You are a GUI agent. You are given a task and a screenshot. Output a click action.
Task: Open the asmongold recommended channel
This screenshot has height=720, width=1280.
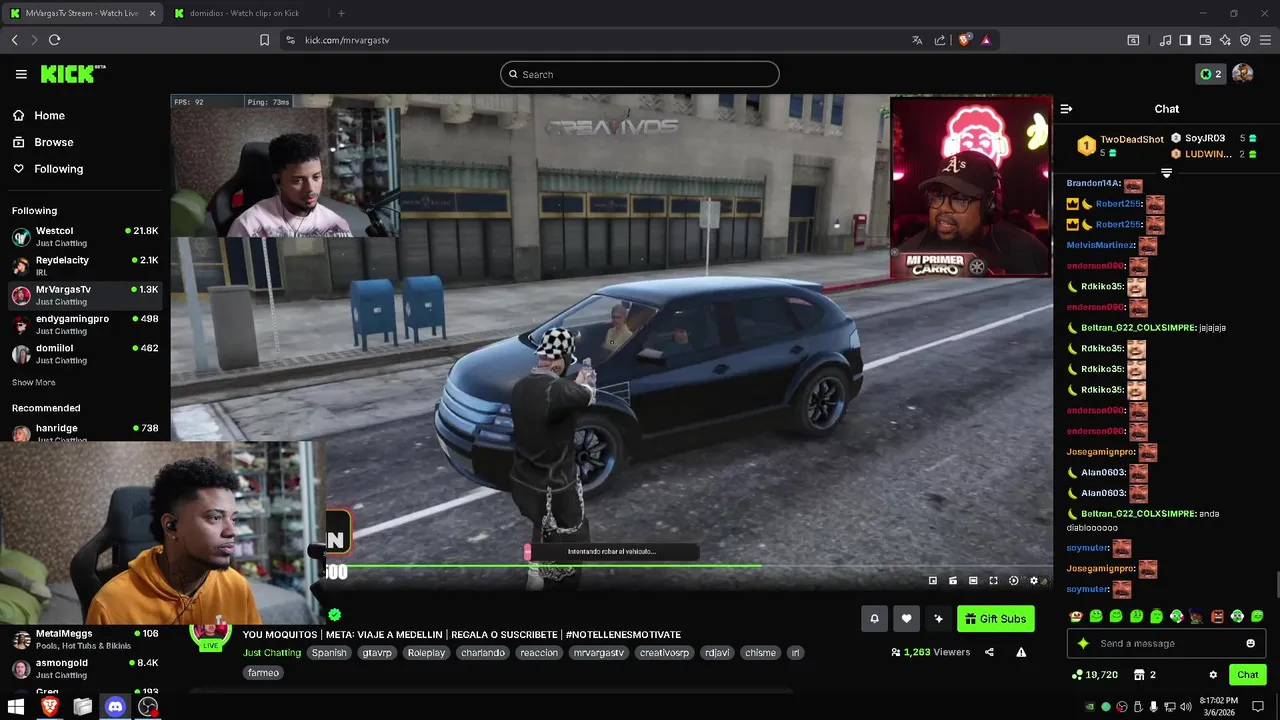click(85, 668)
